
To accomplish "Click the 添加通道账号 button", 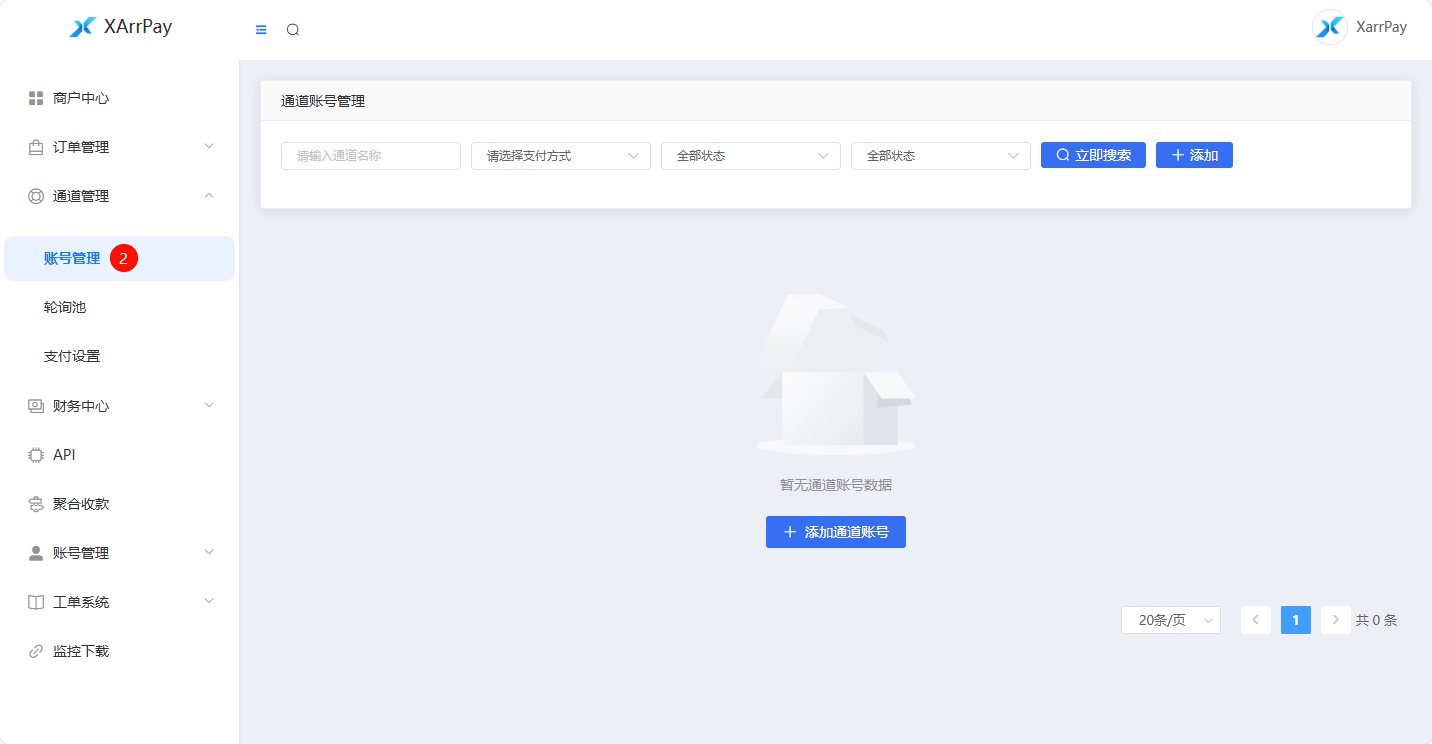I will 835,532.
